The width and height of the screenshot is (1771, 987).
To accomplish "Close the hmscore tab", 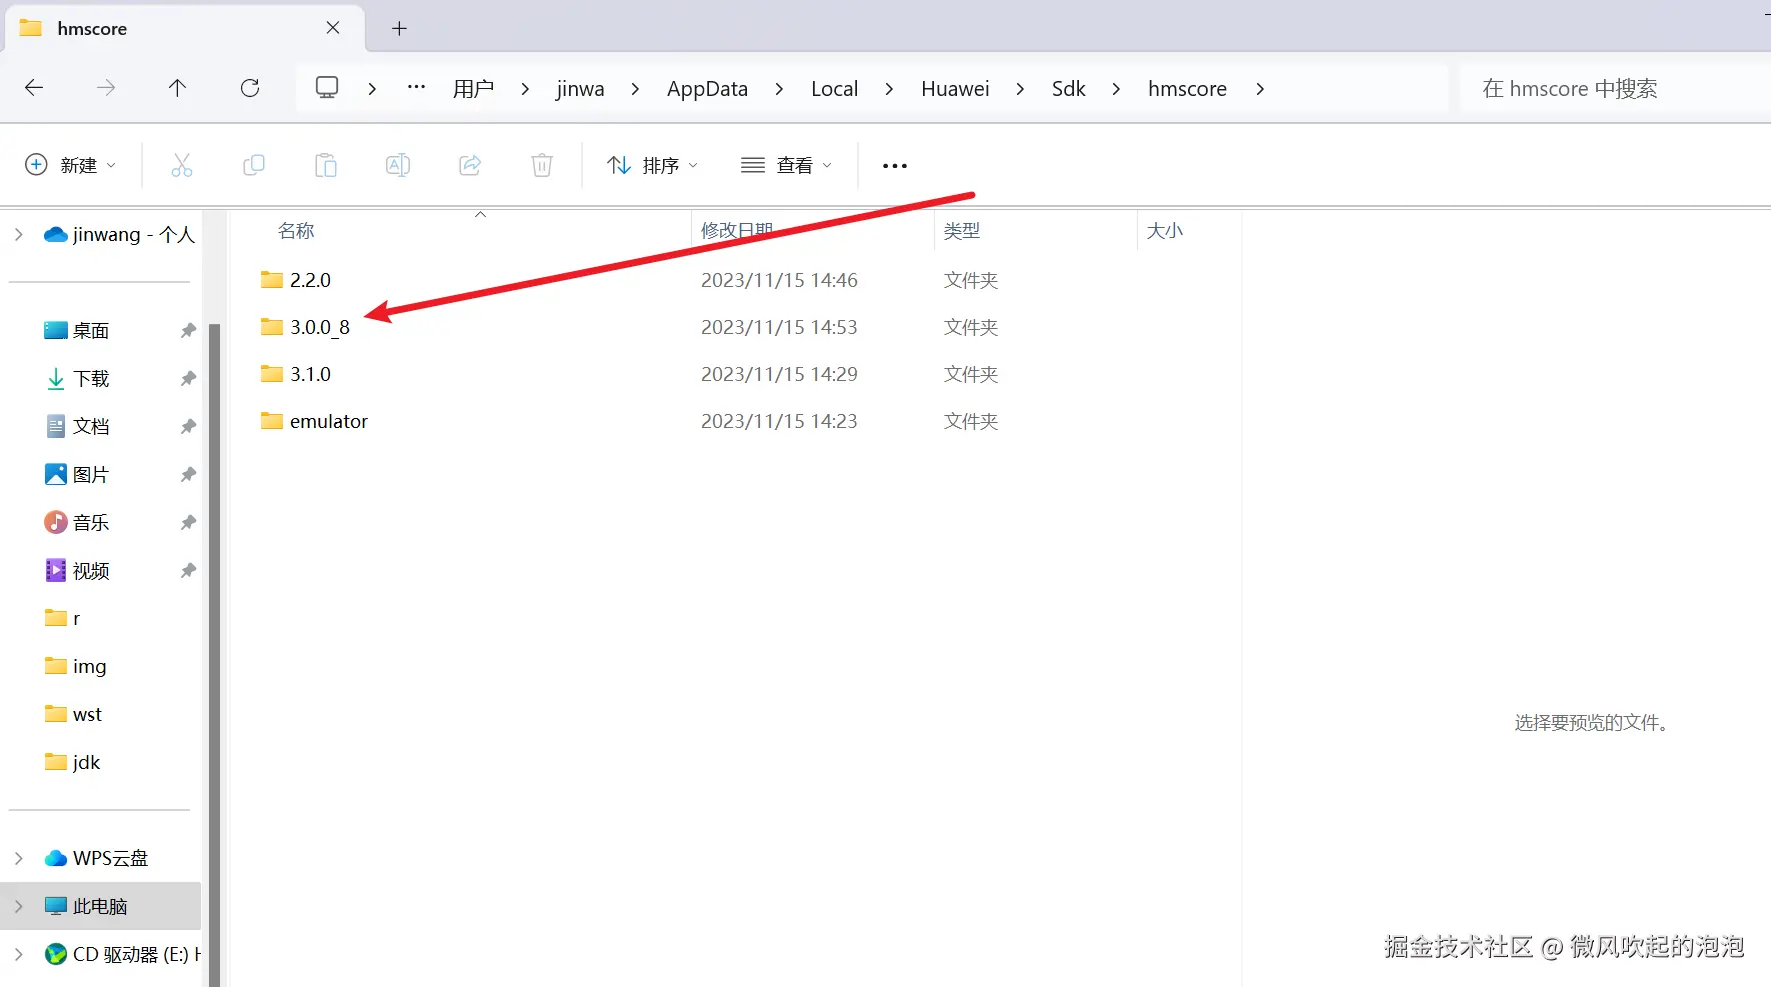I will click(x=333, y=28).
